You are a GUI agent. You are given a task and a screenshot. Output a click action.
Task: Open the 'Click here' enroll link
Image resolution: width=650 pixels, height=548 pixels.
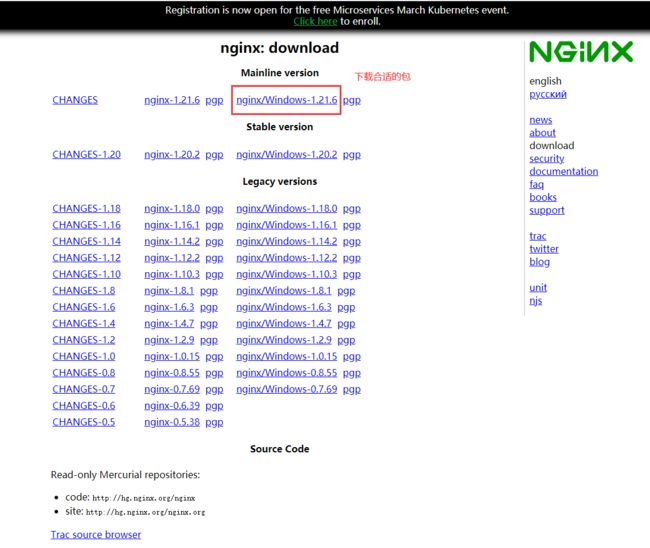click(315, 21)
